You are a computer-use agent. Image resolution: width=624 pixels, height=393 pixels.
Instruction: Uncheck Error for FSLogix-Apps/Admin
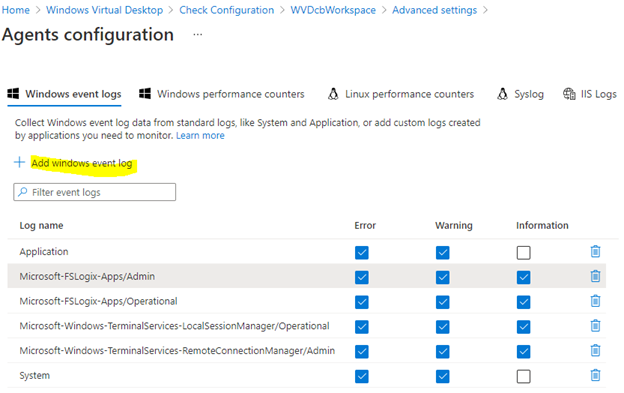point(362,277)
